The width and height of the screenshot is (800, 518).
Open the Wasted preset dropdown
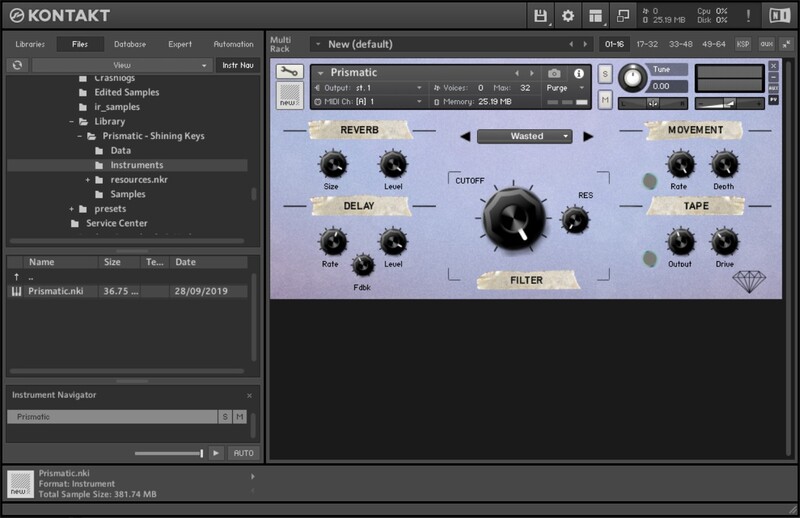point(525,136)
